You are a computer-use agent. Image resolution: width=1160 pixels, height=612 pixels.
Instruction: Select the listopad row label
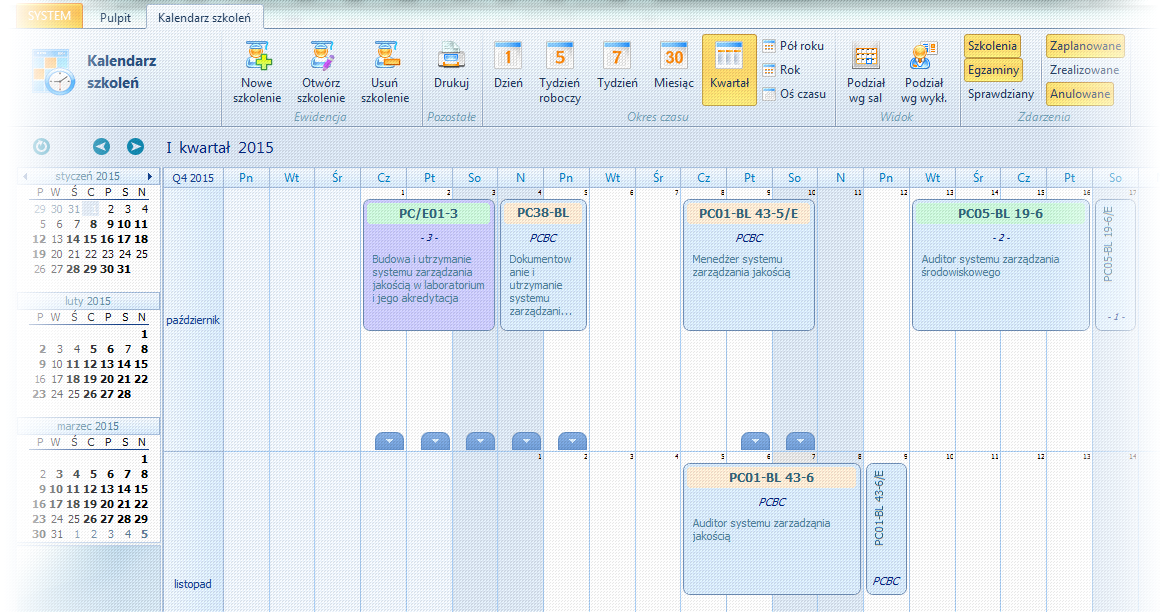192,584
